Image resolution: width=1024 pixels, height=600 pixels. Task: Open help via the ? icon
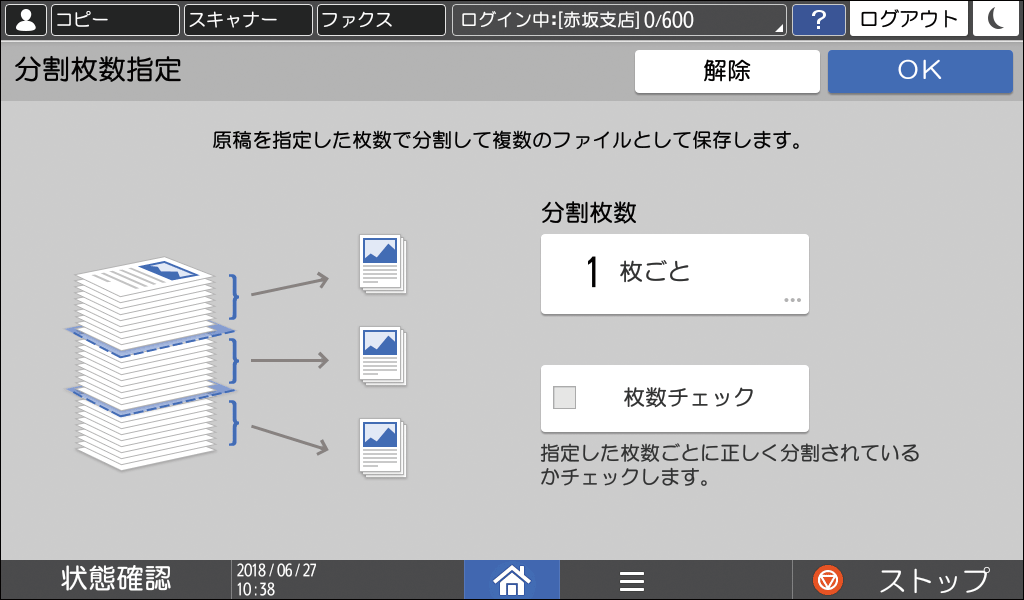[819, 19]
